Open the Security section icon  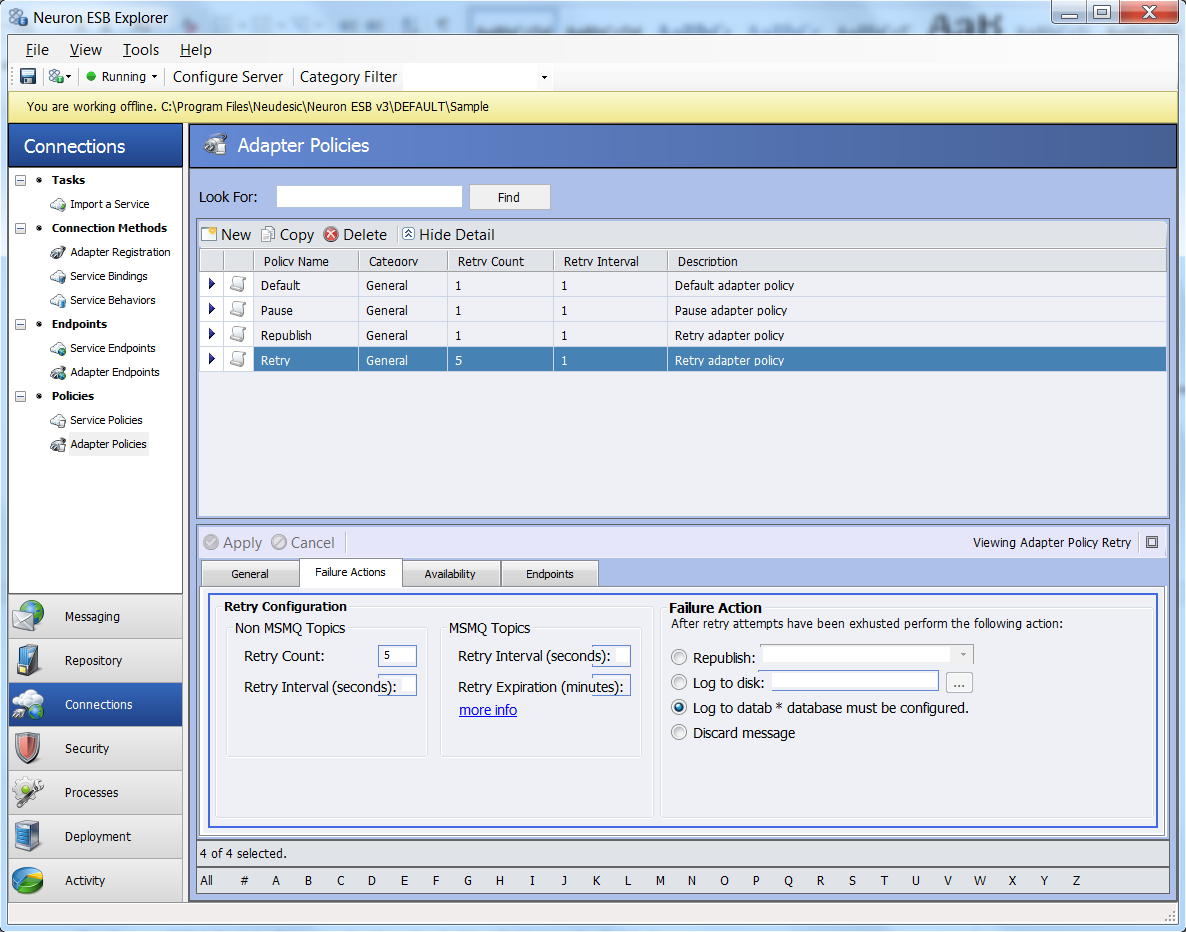tap(26, 748)
